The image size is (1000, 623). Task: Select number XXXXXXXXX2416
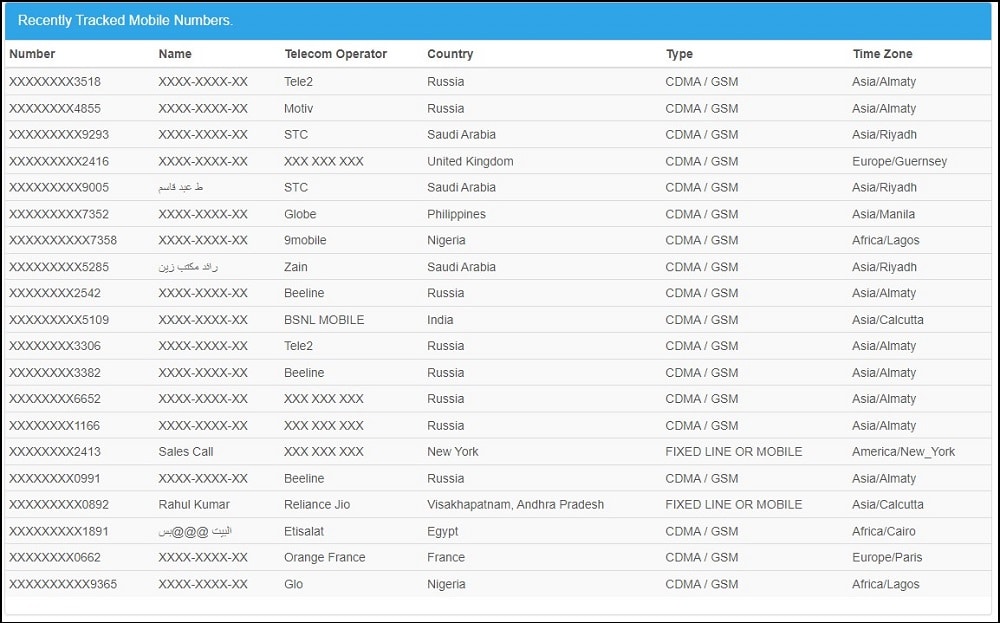[x=59, y=161]
